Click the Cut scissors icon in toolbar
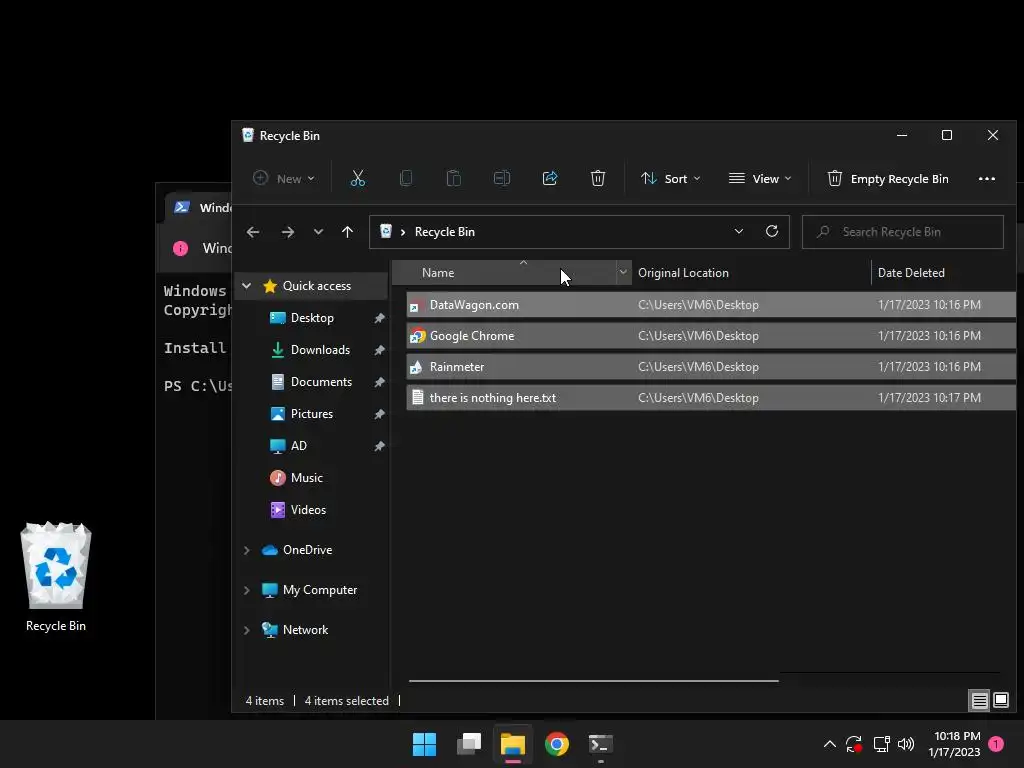The width and height of the screenshot is (1024, 768). (357, 178)
